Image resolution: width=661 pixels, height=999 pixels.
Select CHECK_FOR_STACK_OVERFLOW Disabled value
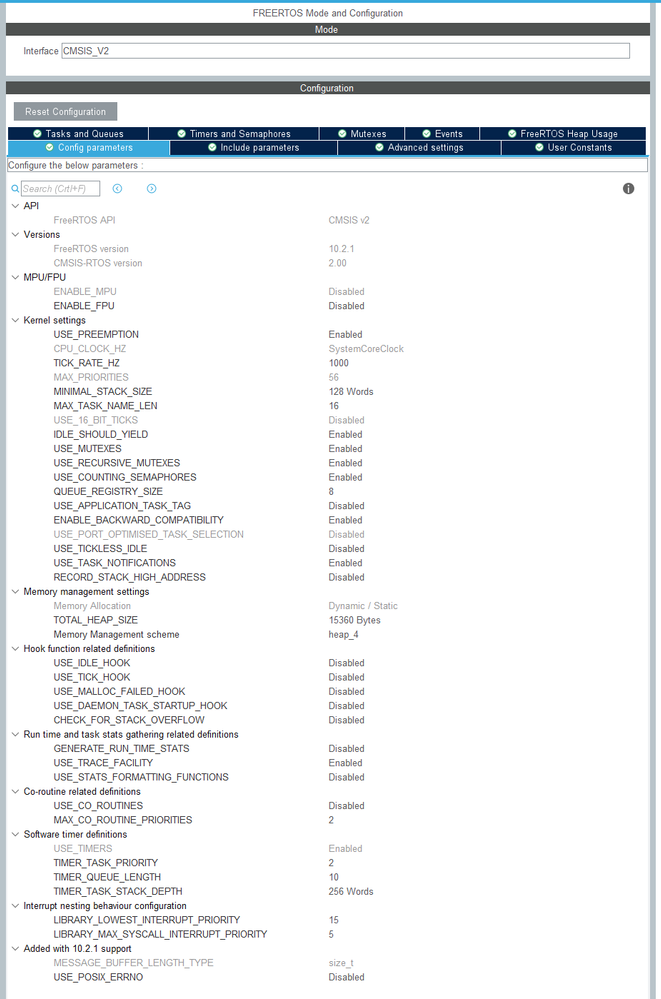coord(346,720)
